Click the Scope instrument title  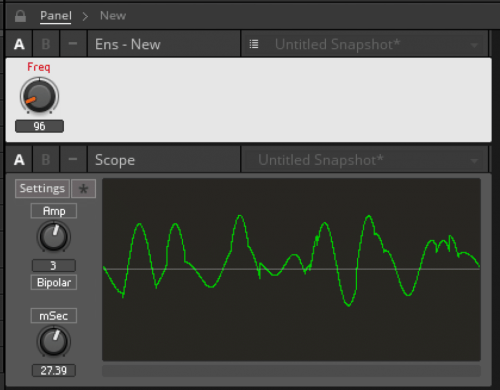click(163, 160)
